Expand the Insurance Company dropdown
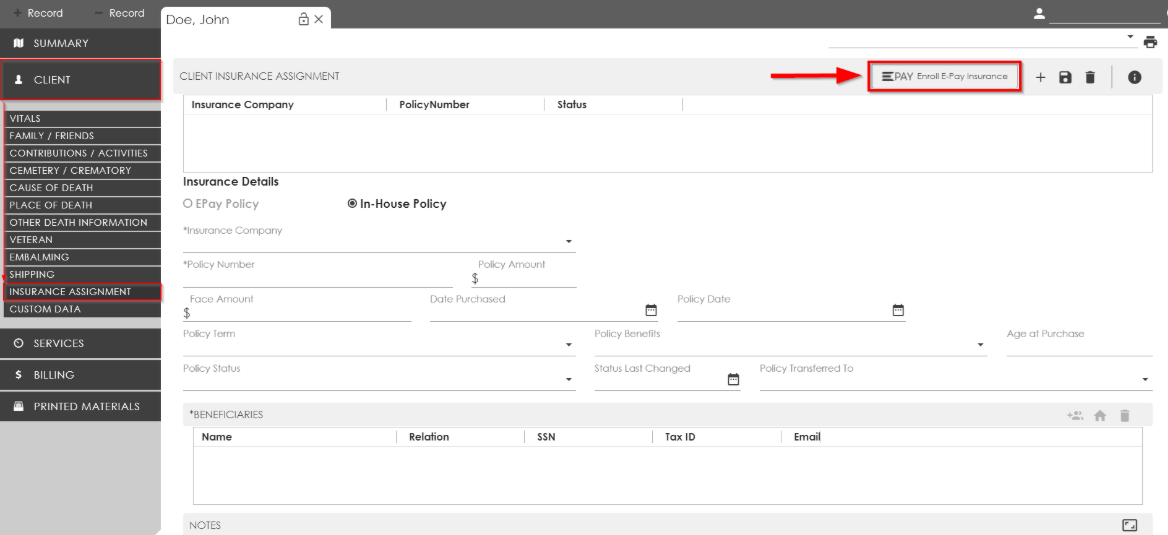Viewport: 1168px width, 535px height. pyautogui.click(x=569, y=242)
